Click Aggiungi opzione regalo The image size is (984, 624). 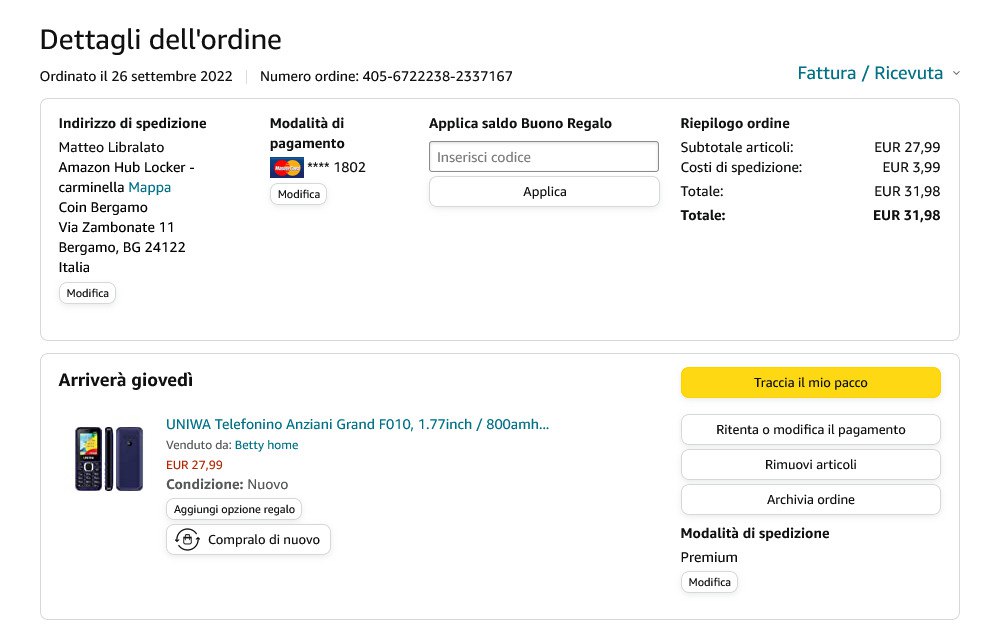[x=234, y=509]
